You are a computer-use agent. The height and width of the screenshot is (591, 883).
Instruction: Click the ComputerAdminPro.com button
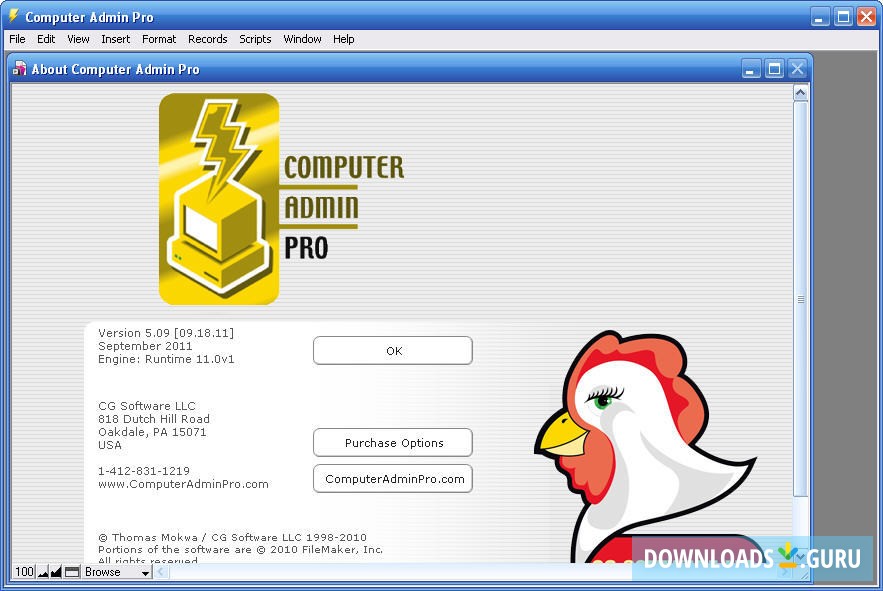click(392, 478)
